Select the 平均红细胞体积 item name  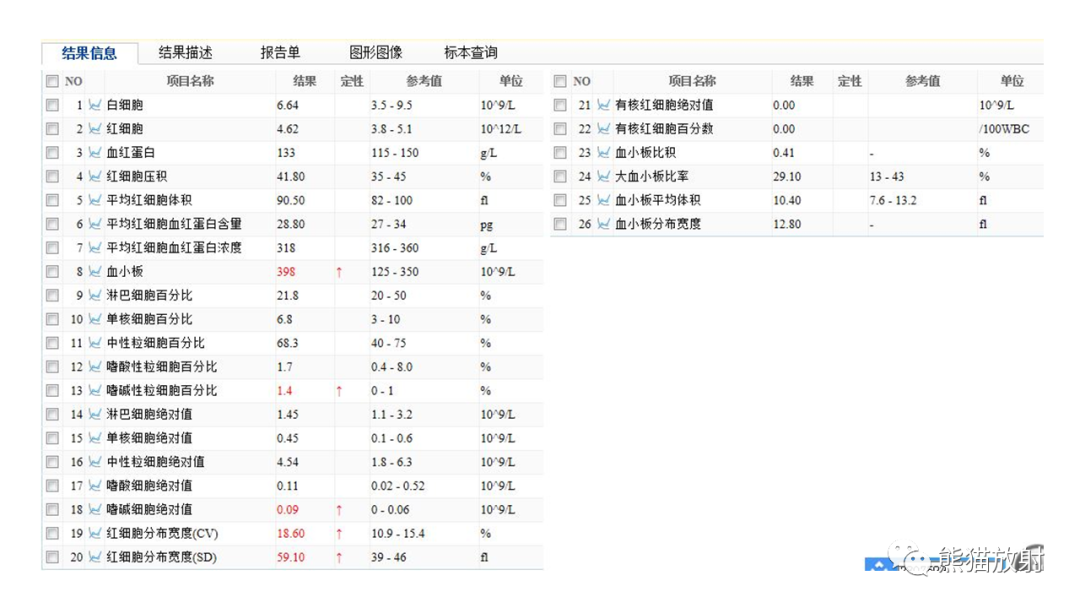pos(149,200)
